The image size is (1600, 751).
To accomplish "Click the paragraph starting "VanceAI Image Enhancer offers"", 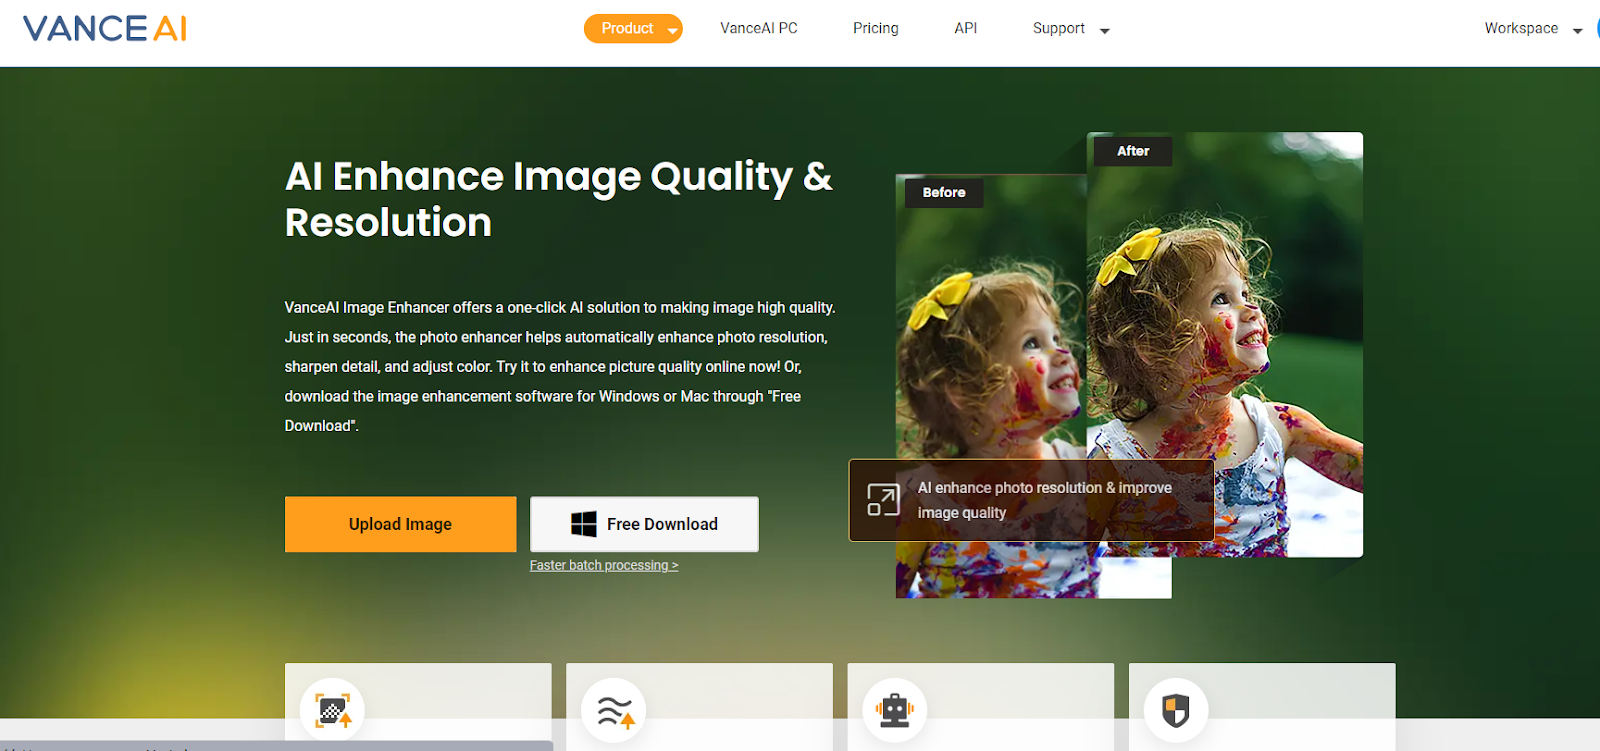I will point(560,366).
